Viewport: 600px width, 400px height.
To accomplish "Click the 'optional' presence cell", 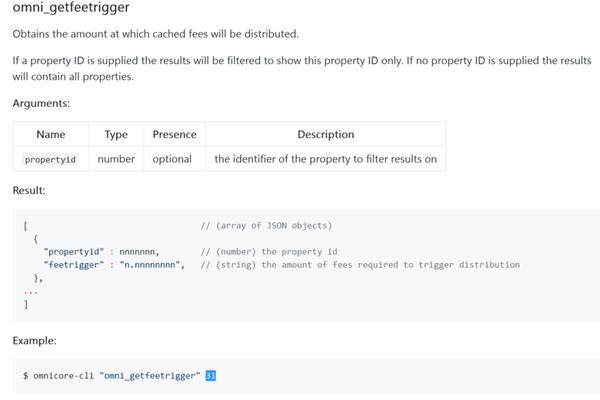I will coord(172,159).
